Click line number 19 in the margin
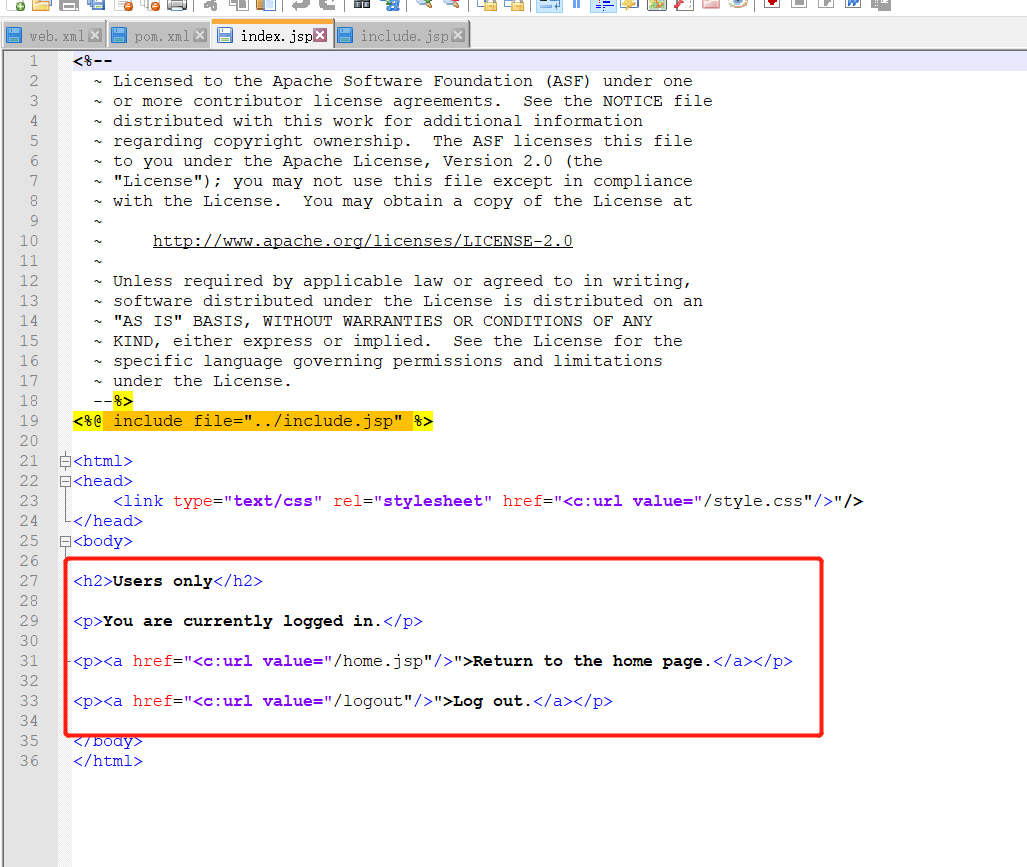 click(x=29, y=421)
